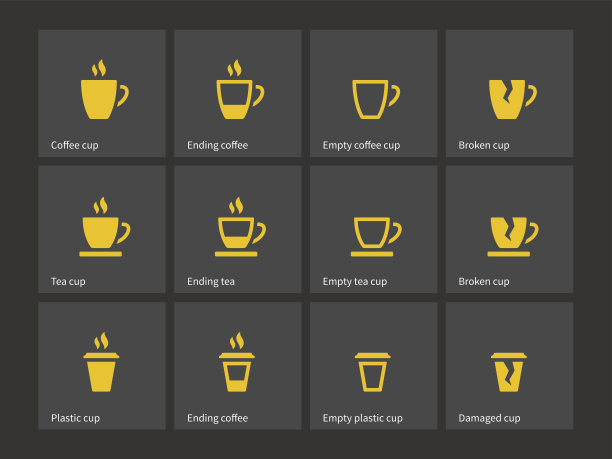Click the empty tea cup with saucer icon
The height and width of the screenshot is (459, 612).
pyautogui.click(x=376, y=237)
